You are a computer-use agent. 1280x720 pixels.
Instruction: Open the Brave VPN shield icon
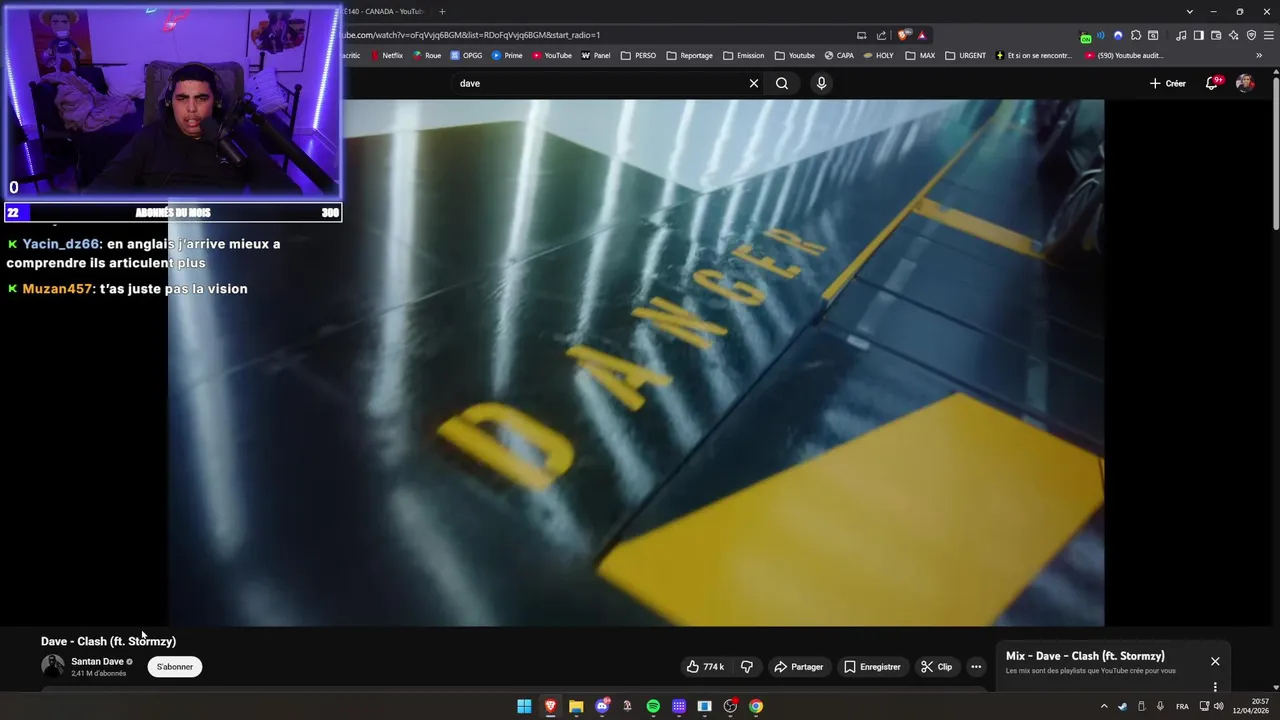pyautogui.click(x=1251, y=35)
